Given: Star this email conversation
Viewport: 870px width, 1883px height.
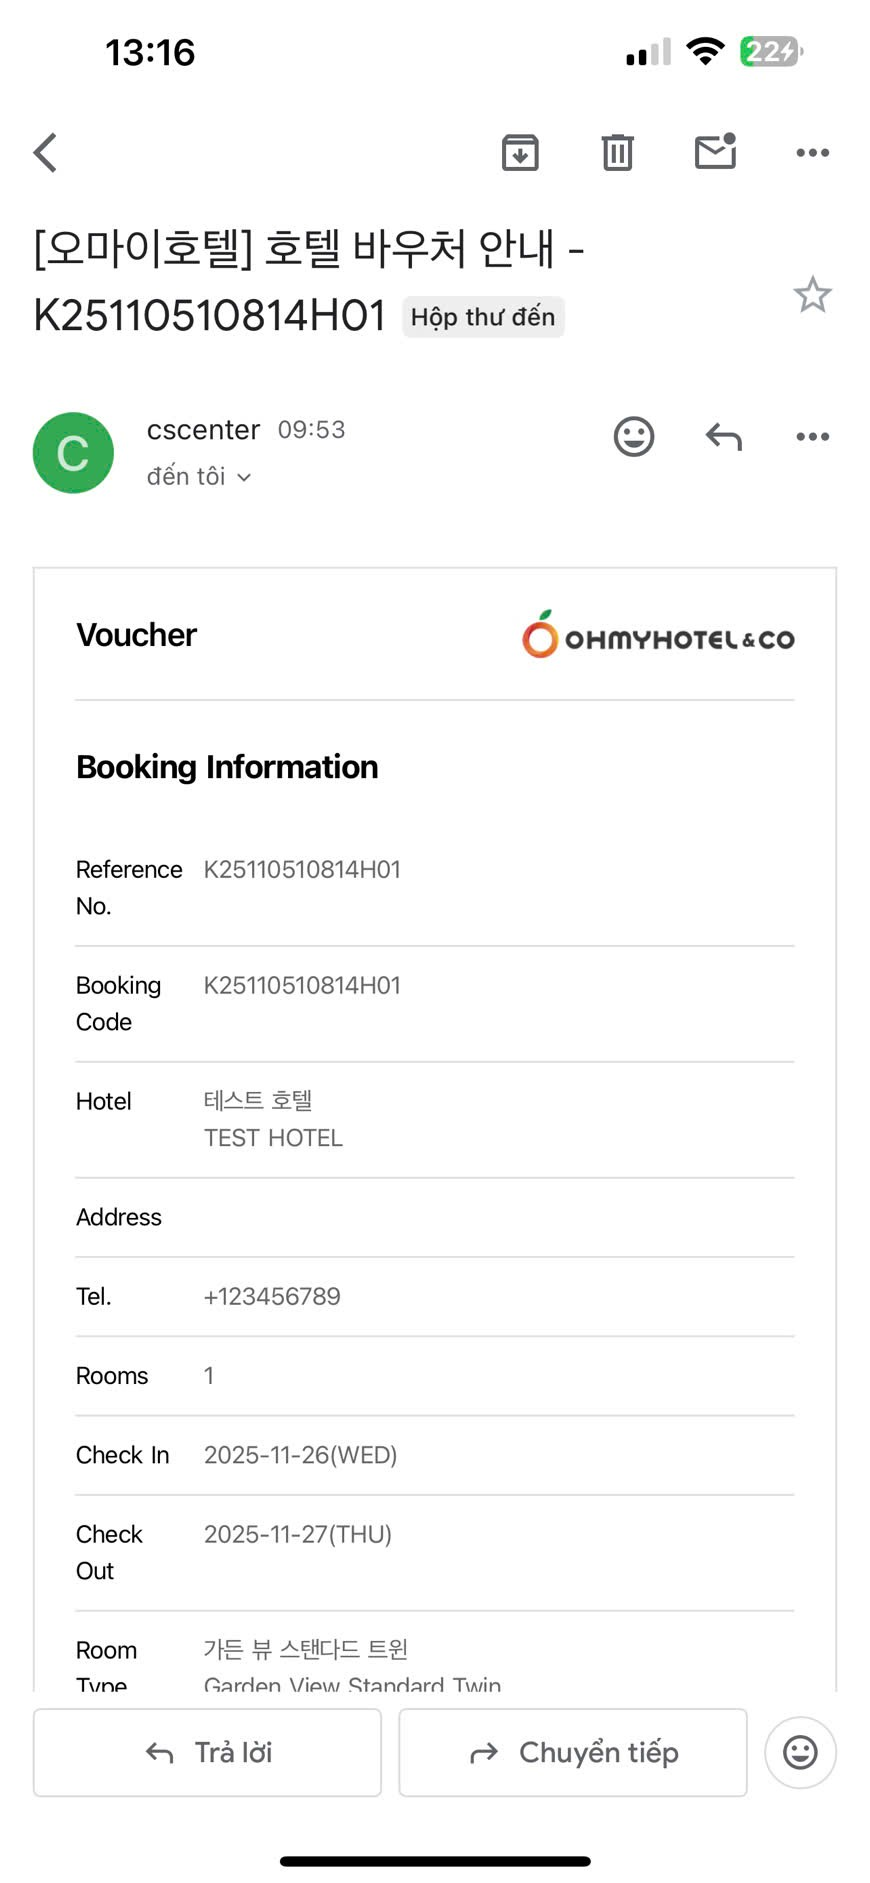Looking at the screenshot, I should coord(812,295).
